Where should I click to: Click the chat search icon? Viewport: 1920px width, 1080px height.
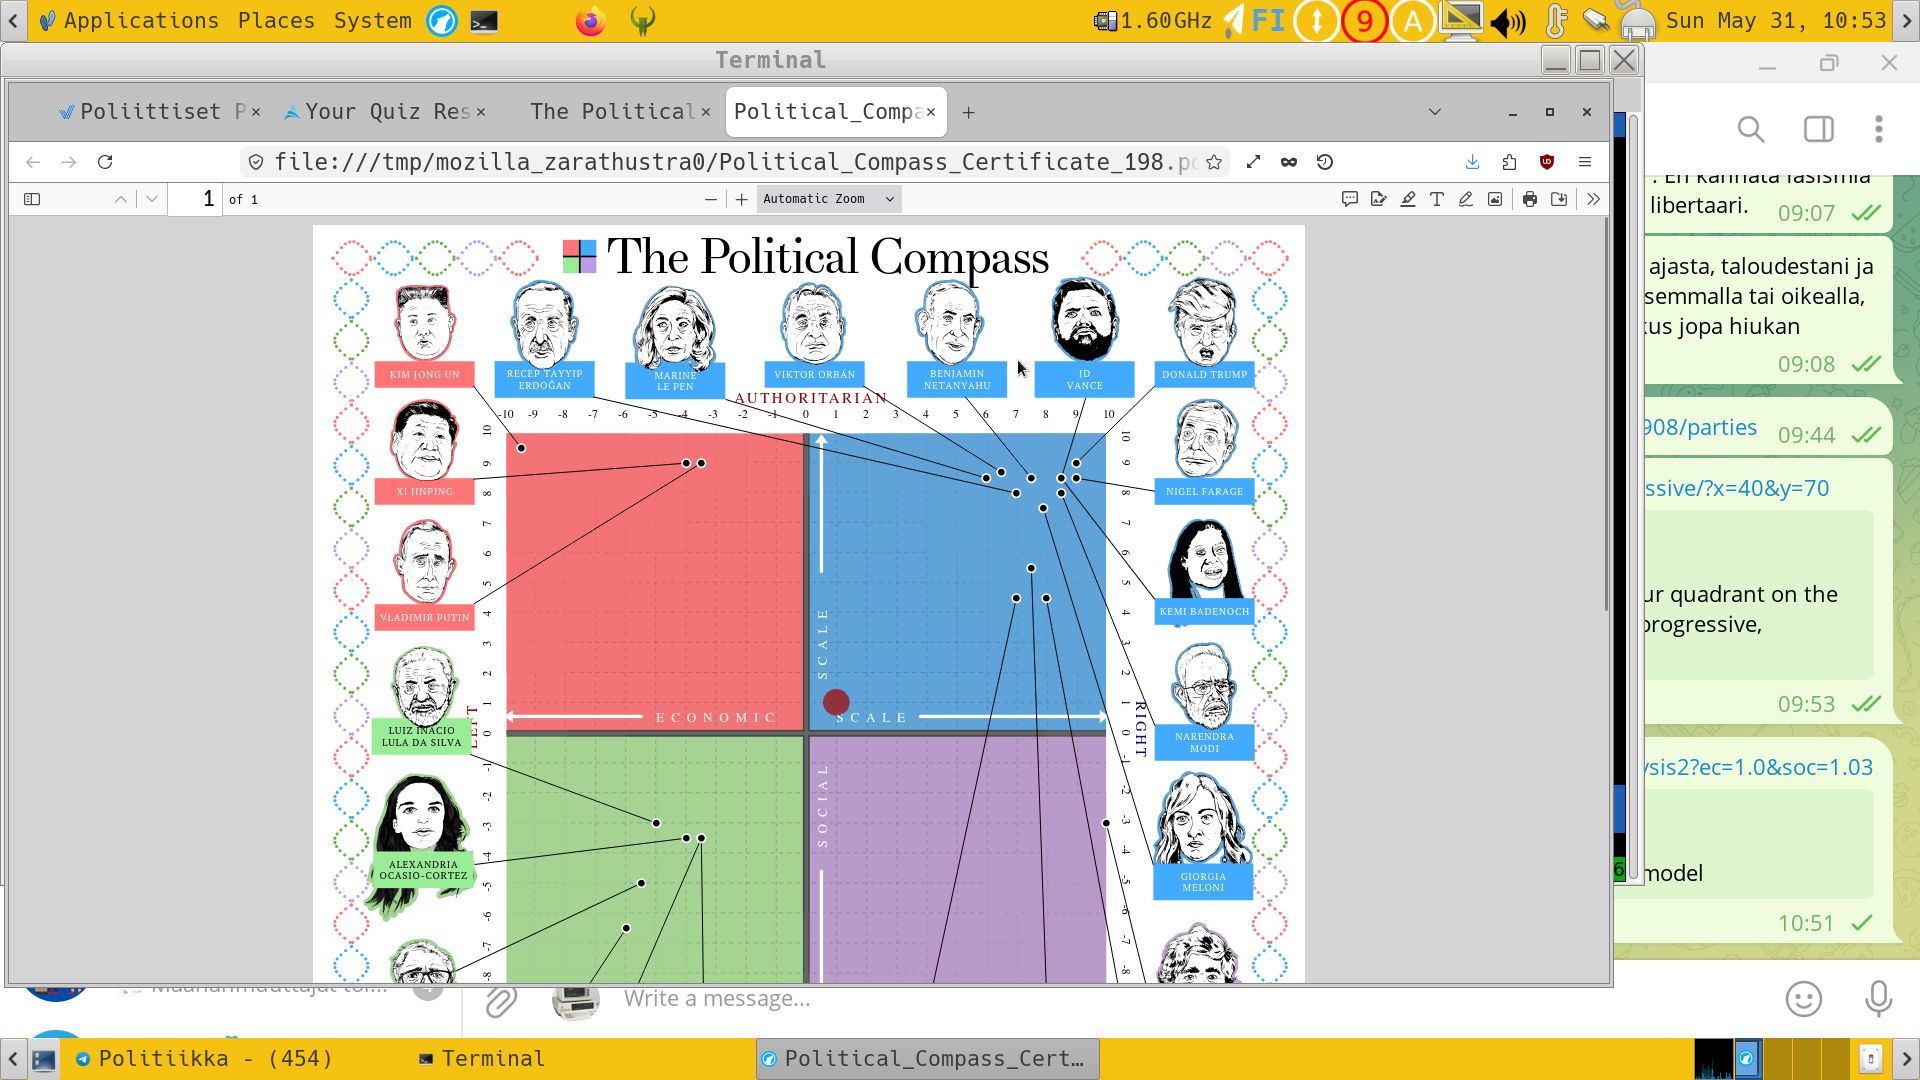[1750, 129]
